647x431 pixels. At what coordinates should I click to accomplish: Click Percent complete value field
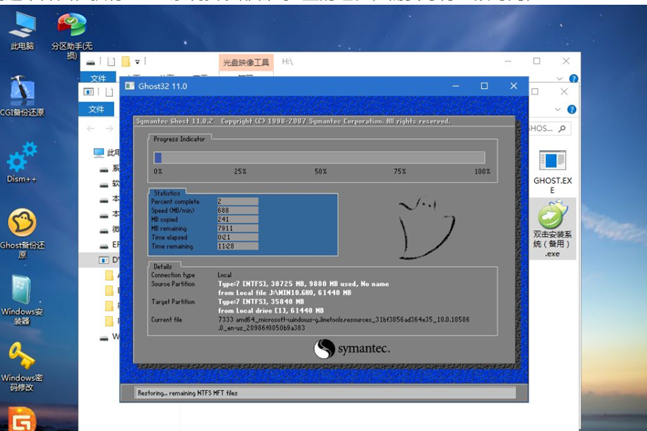point(238,201)
